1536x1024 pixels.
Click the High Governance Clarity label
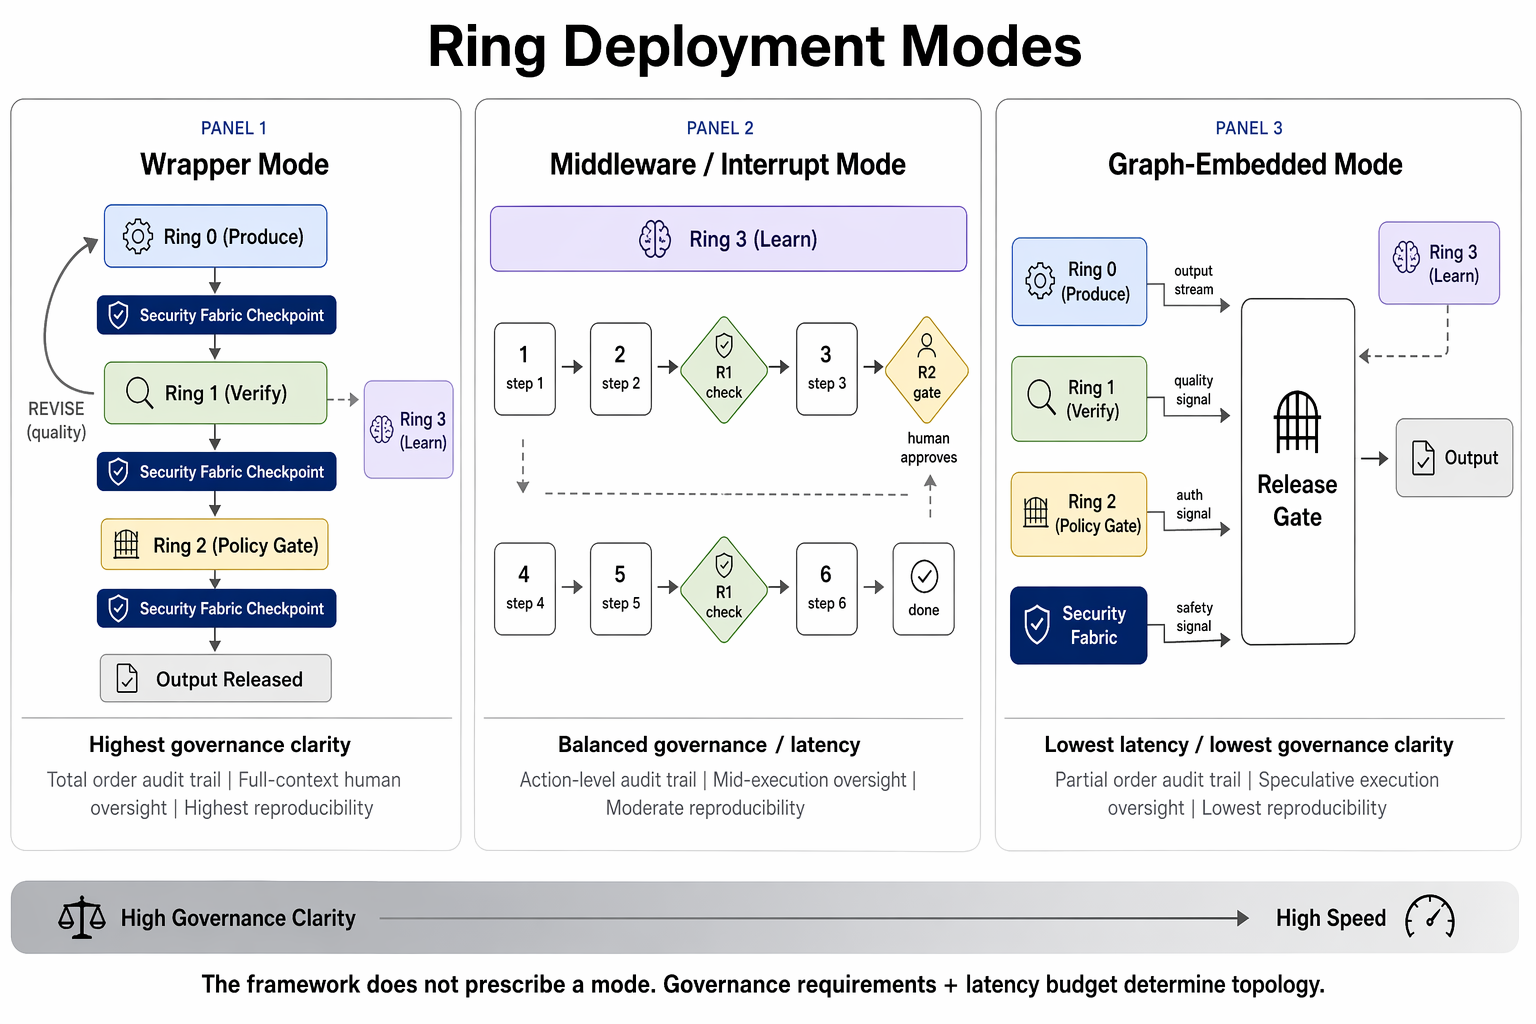click(238, 918)
